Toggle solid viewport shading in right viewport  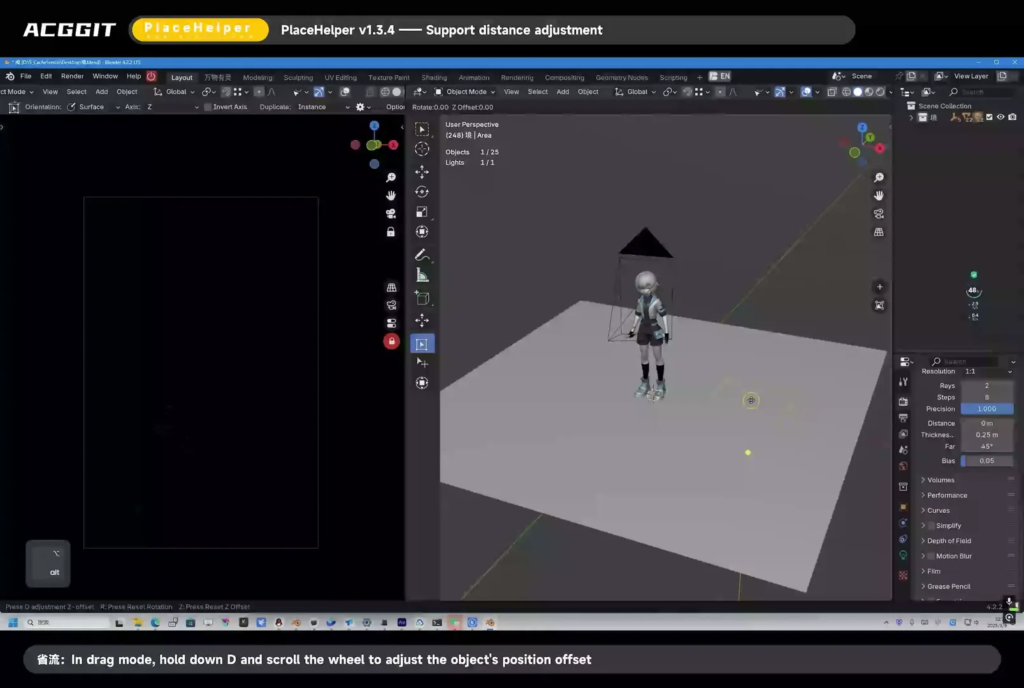point(857,92)
